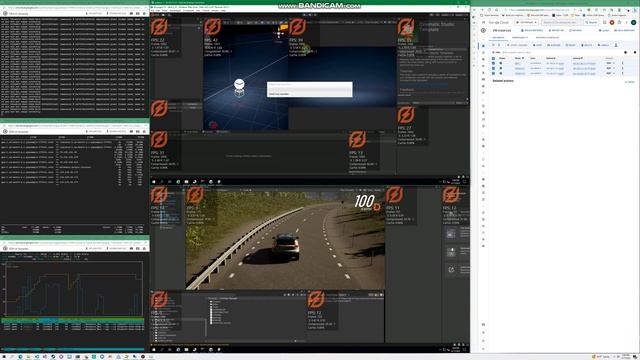Uncheck the first VM instance row checkbox

click(493, 63)
